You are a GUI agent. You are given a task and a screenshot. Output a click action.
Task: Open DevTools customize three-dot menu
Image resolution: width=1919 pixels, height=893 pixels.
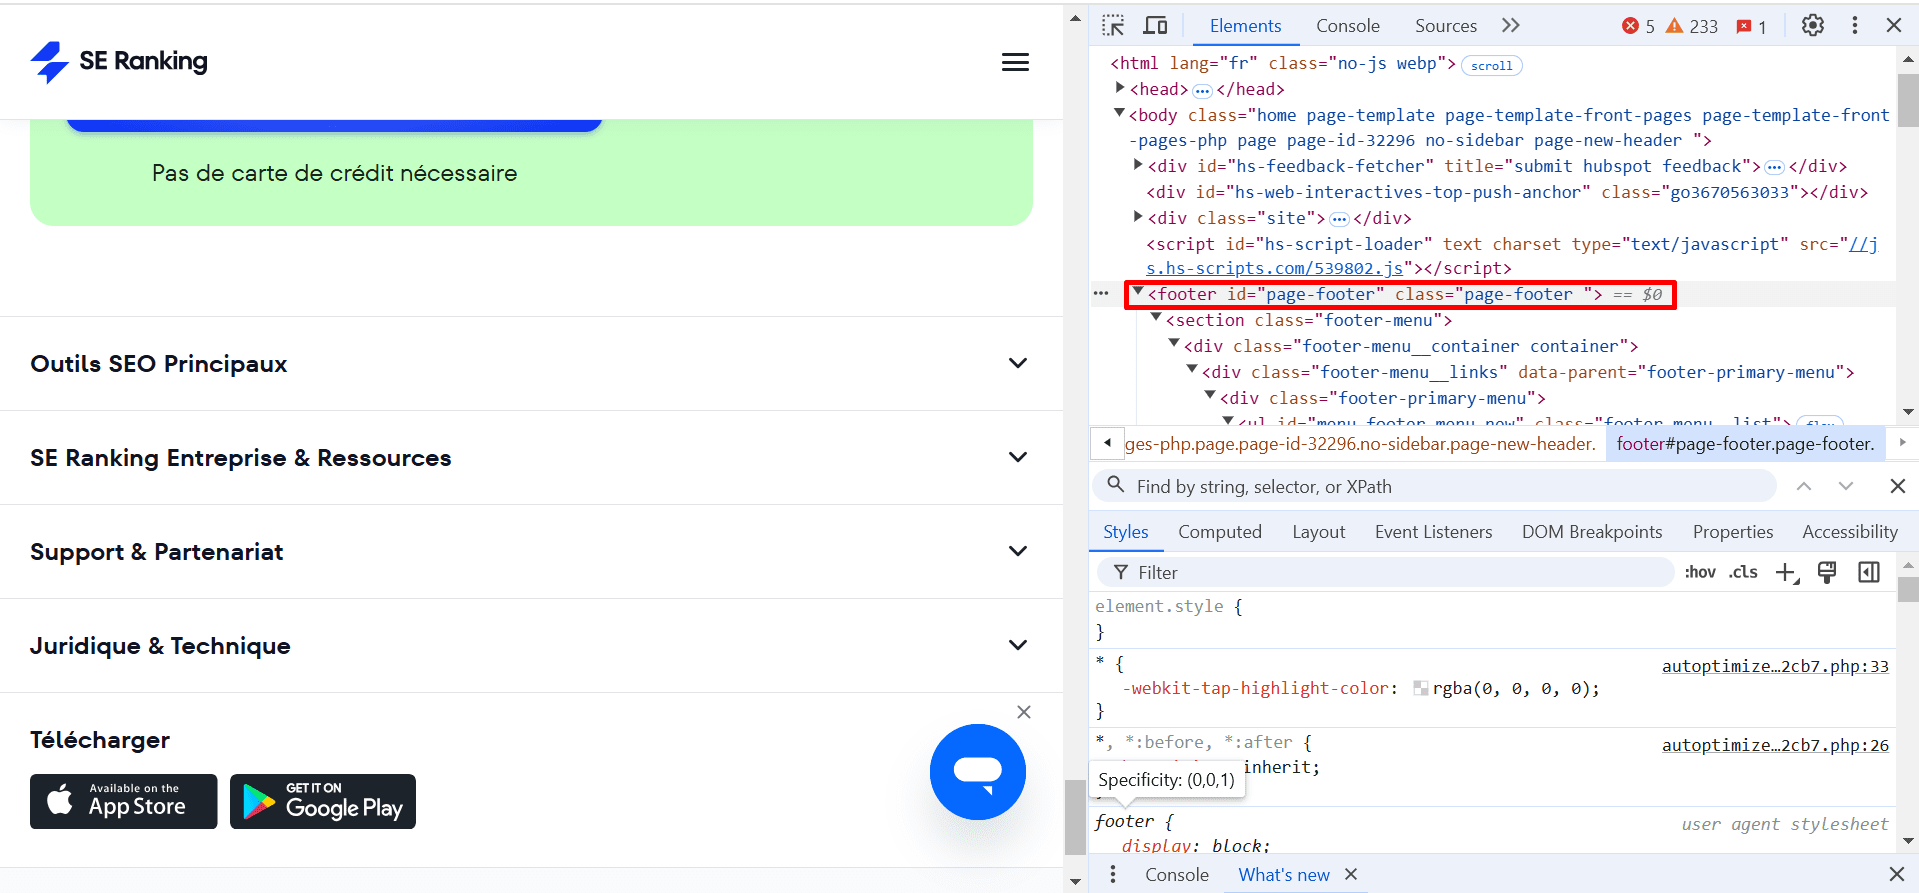click(x=1855, y=26)
